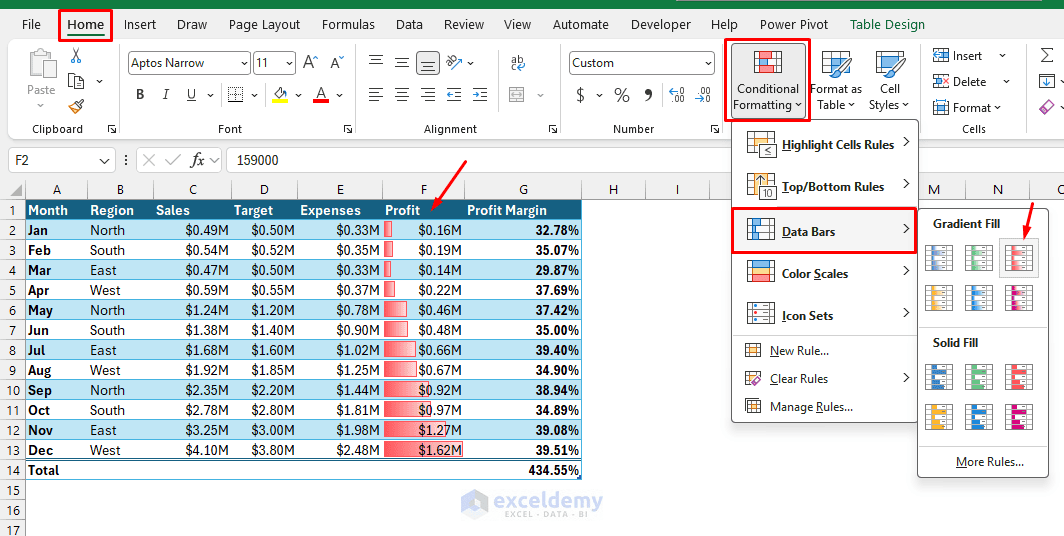This screenshot has height=536, width=1064.
Task: Click Top Align icon
Action: pyautogui.click(x=376, y=62)
